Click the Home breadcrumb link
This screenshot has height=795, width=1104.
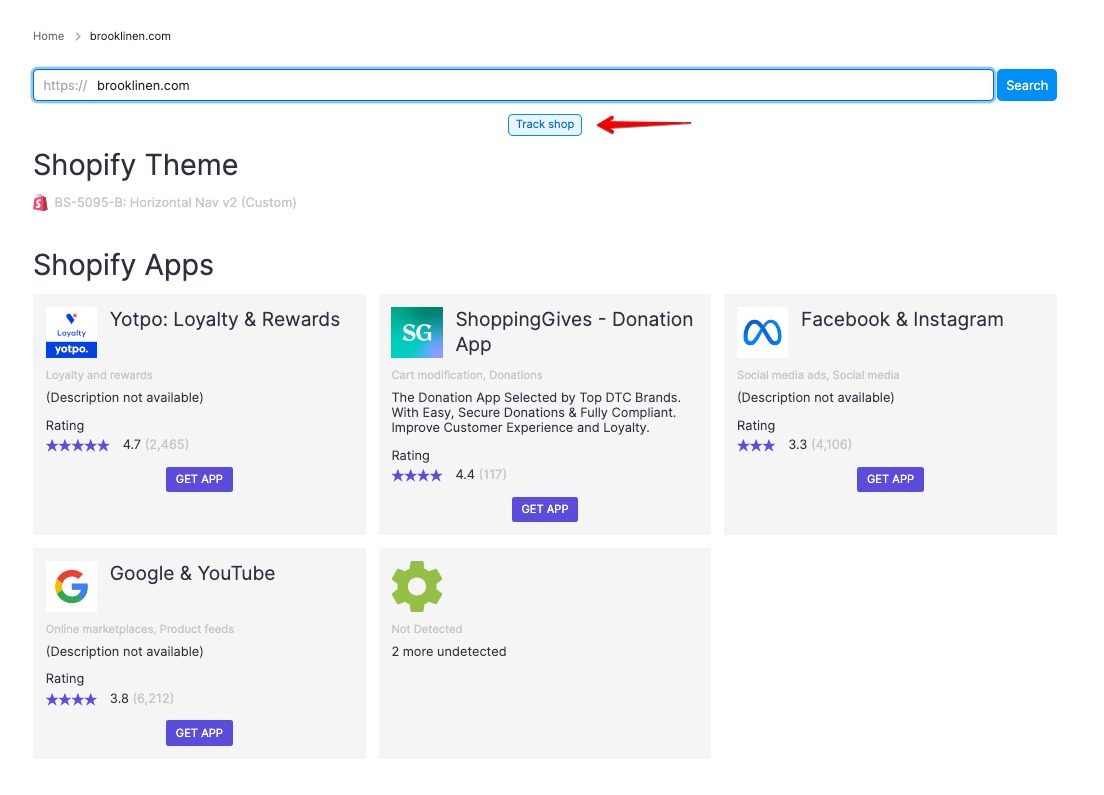(x=48, y=36)
